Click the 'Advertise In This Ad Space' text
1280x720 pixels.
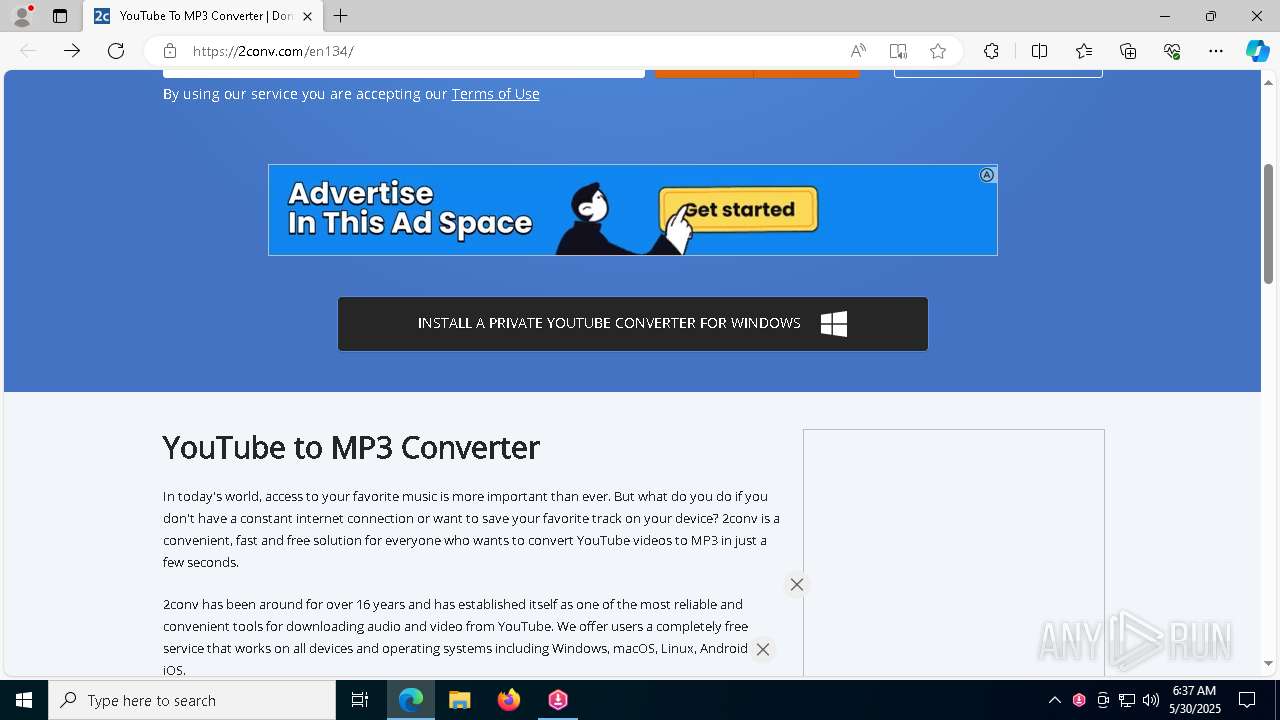(410, 208)
